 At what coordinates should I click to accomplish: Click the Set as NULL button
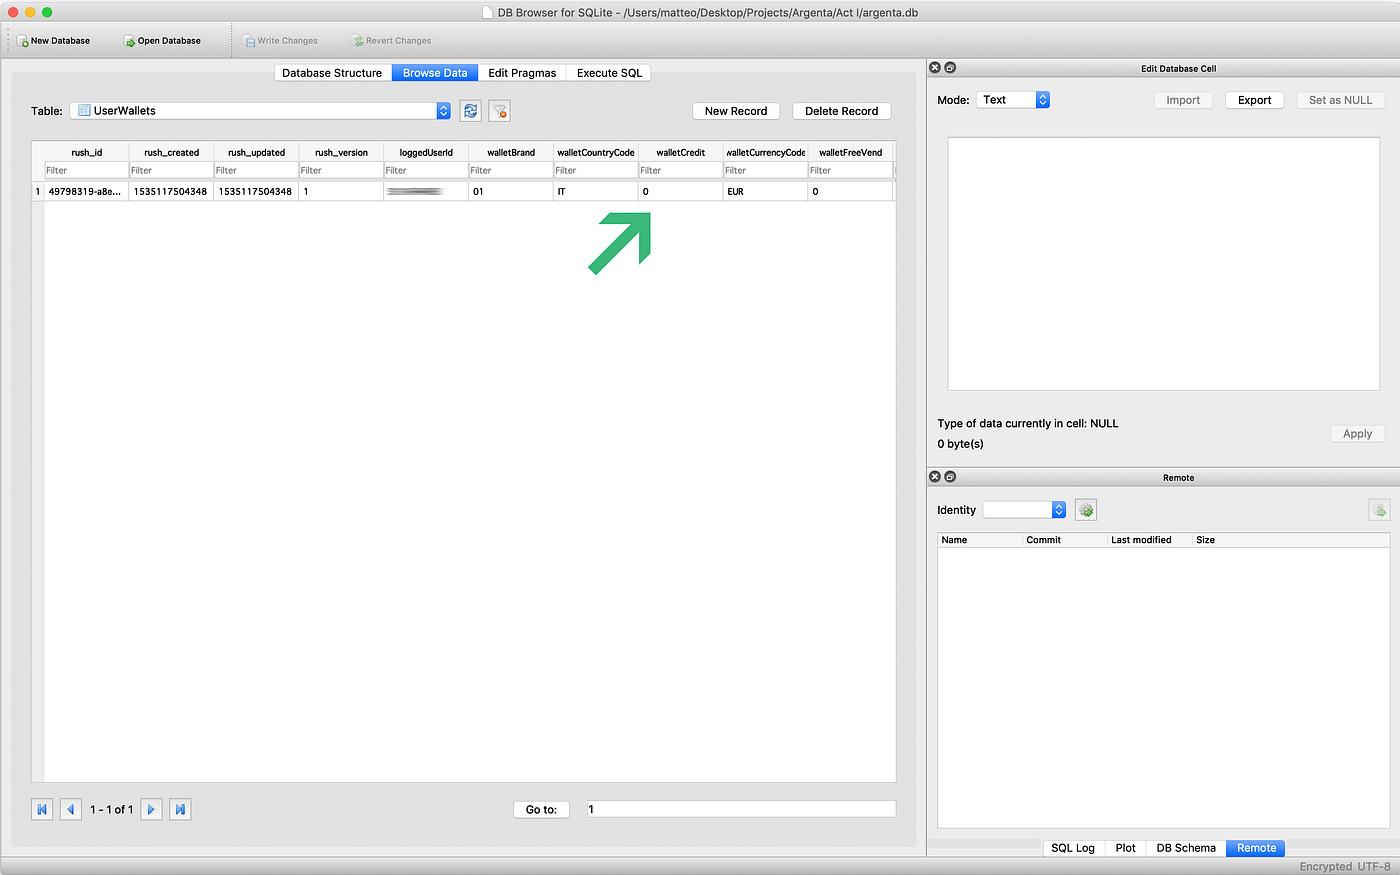[x=1341, y=100]
